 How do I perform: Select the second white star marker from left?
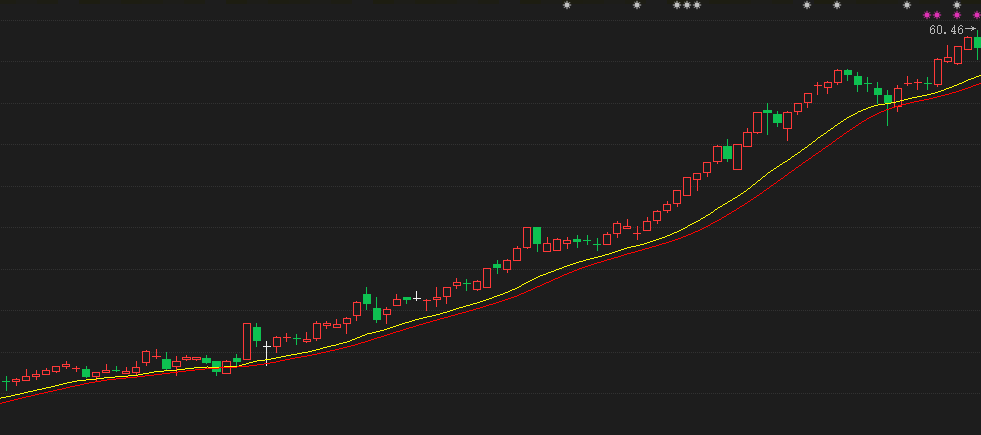[x=637, y=5]
